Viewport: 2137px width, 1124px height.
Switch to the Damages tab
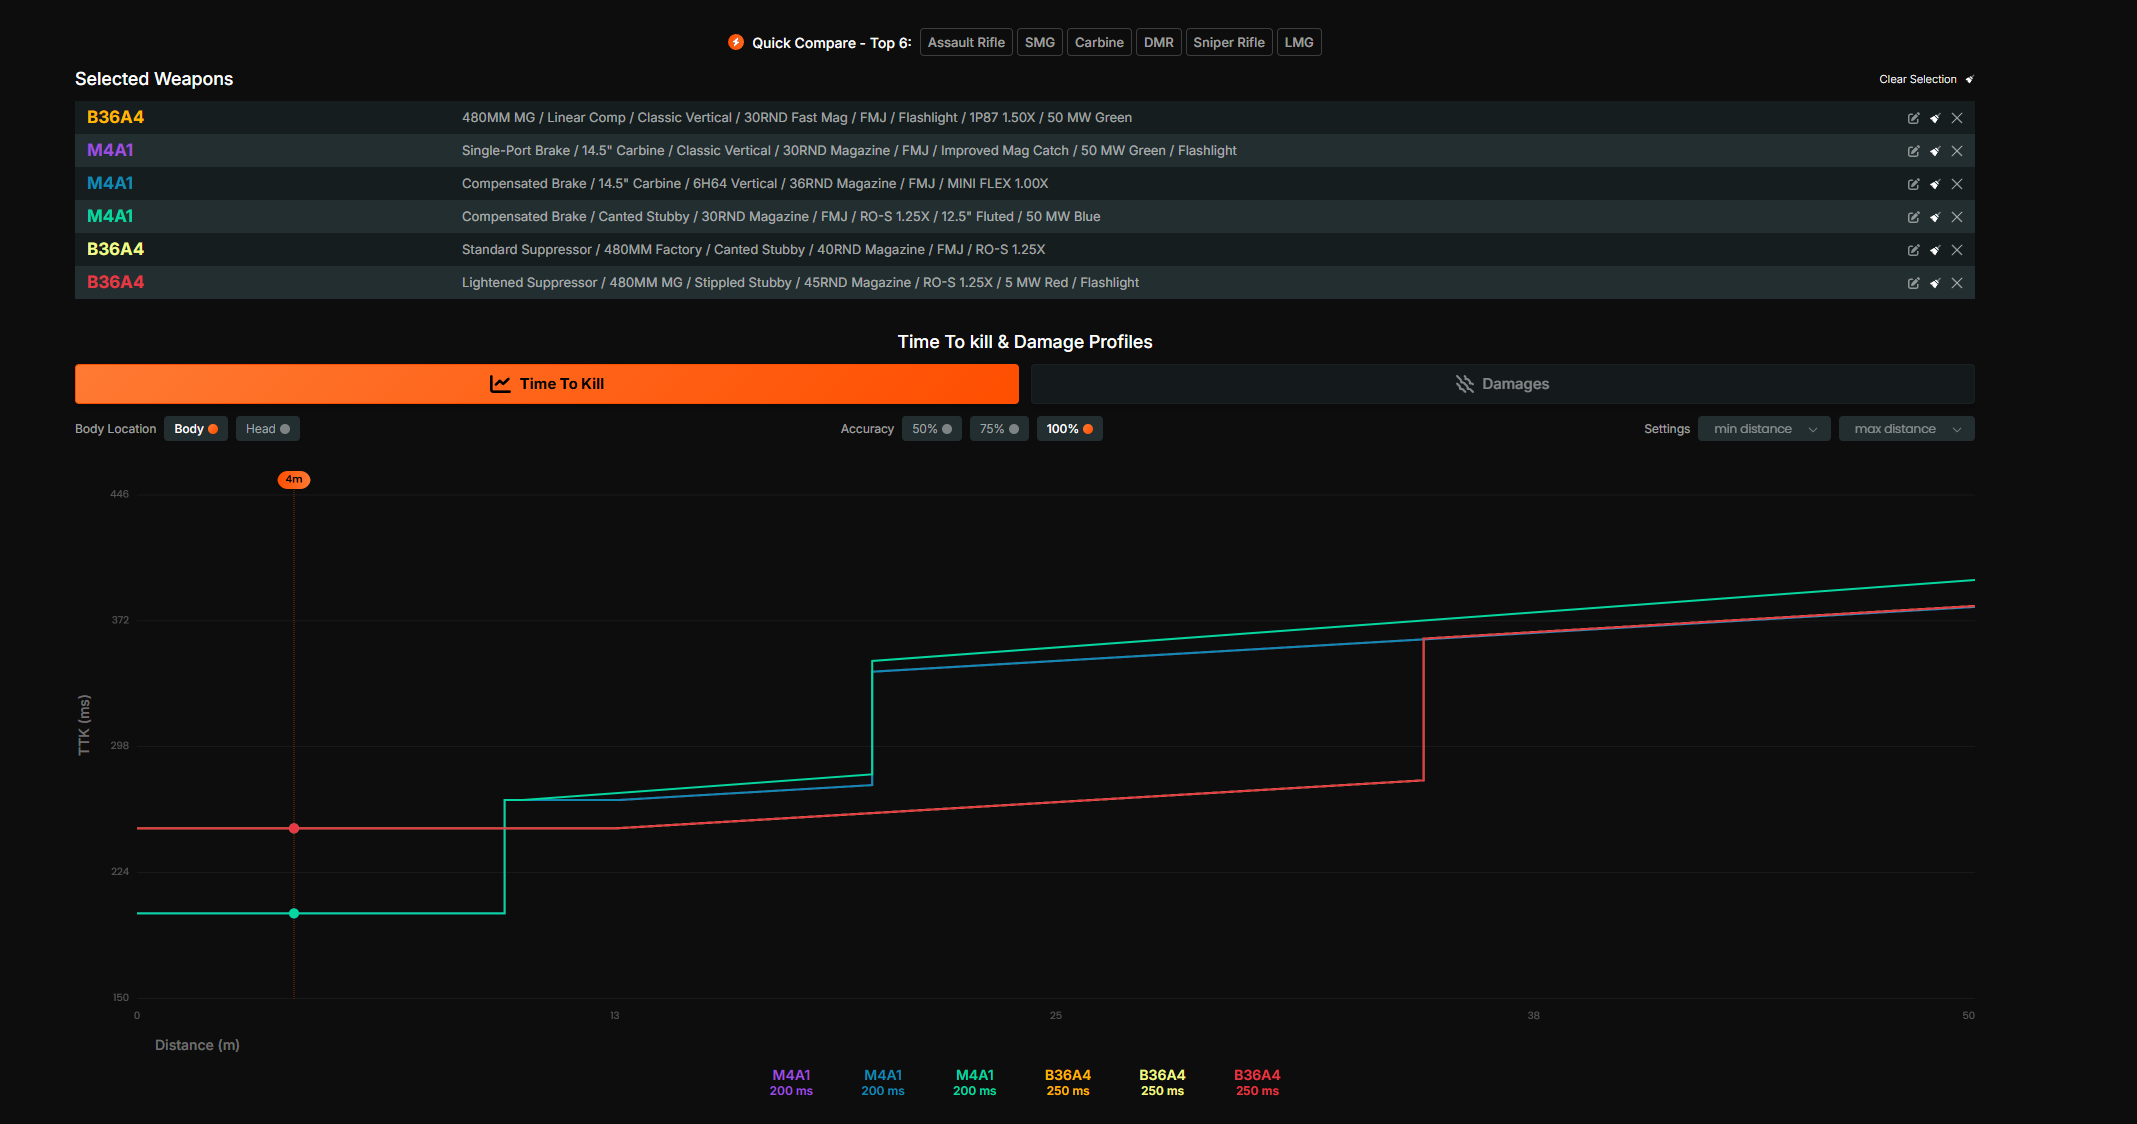1502,384
